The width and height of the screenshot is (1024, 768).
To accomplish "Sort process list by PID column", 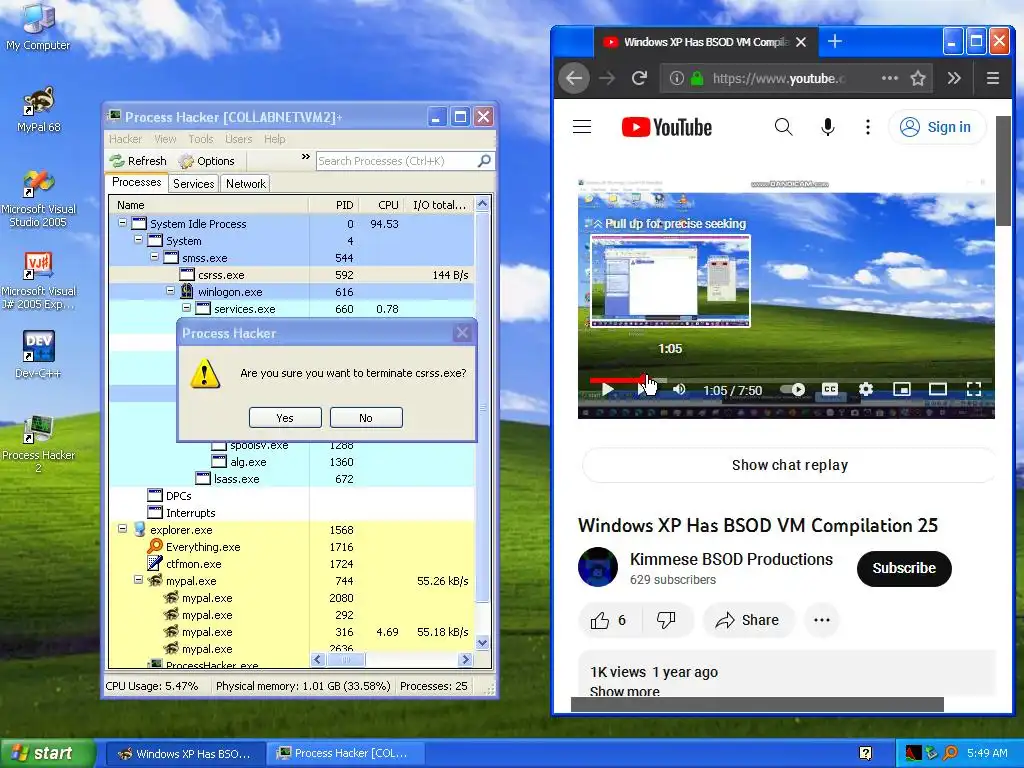I will (x=333, y=205).
